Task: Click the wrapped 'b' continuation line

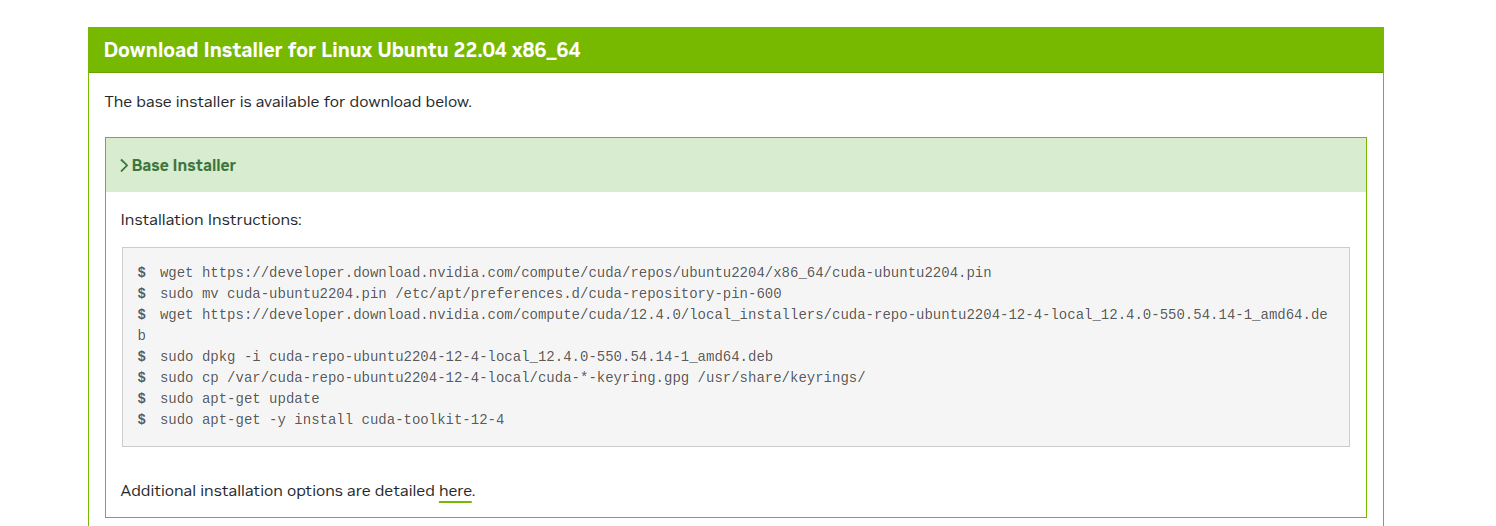Action: tap(142, 335)
